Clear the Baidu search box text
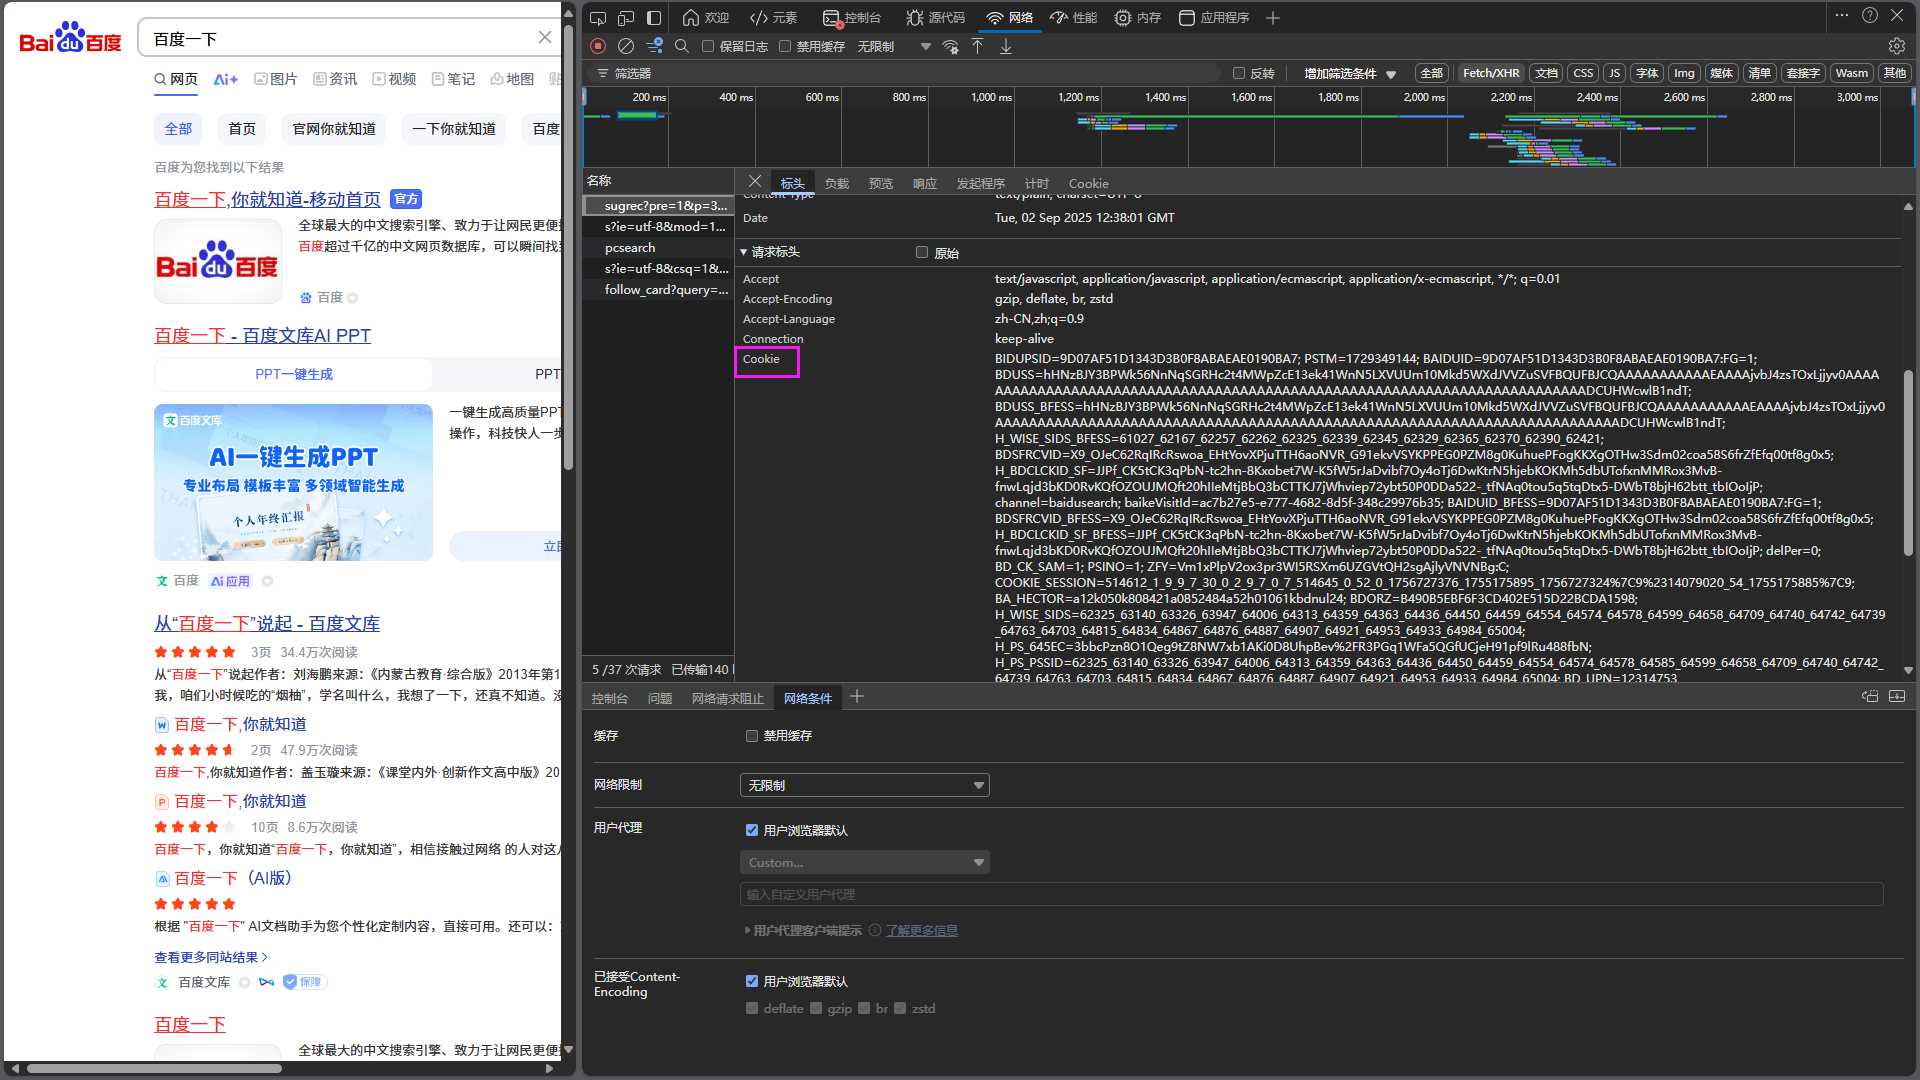The image size is (1920, 1080). click(545, 37)
